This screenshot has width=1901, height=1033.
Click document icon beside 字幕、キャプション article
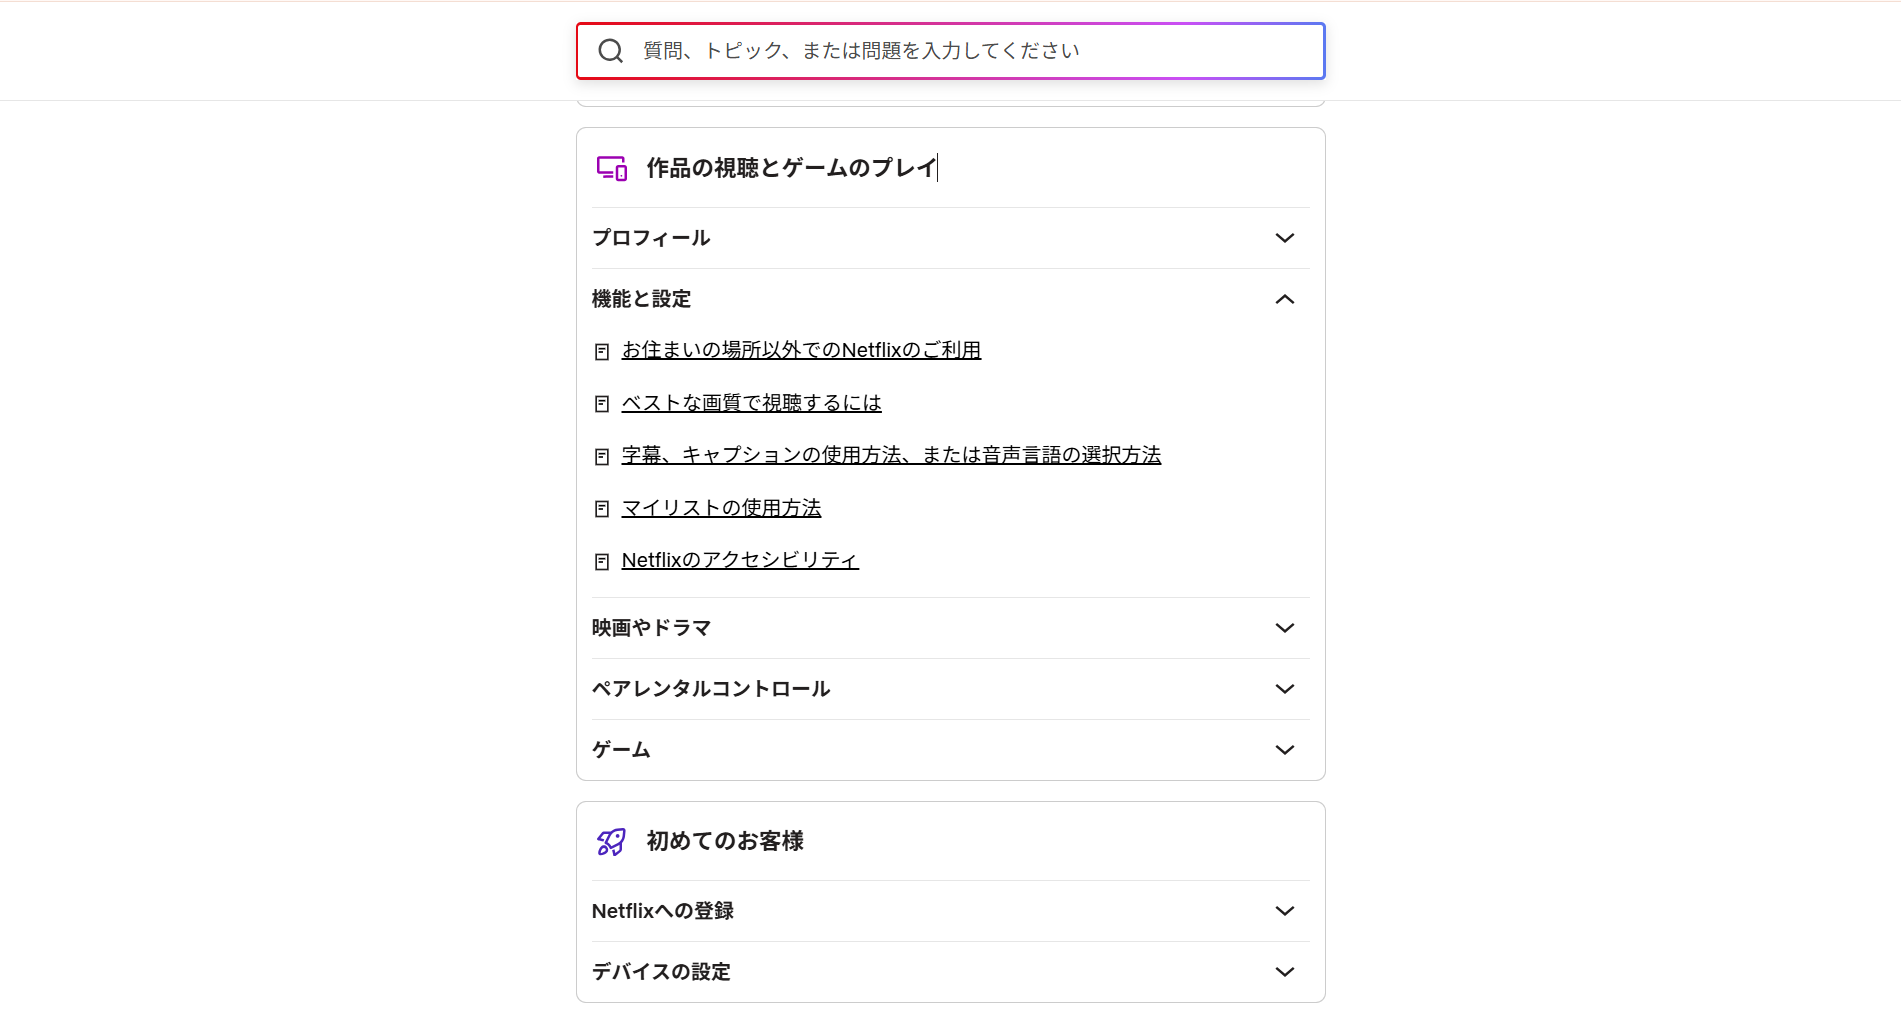point(602,457)
